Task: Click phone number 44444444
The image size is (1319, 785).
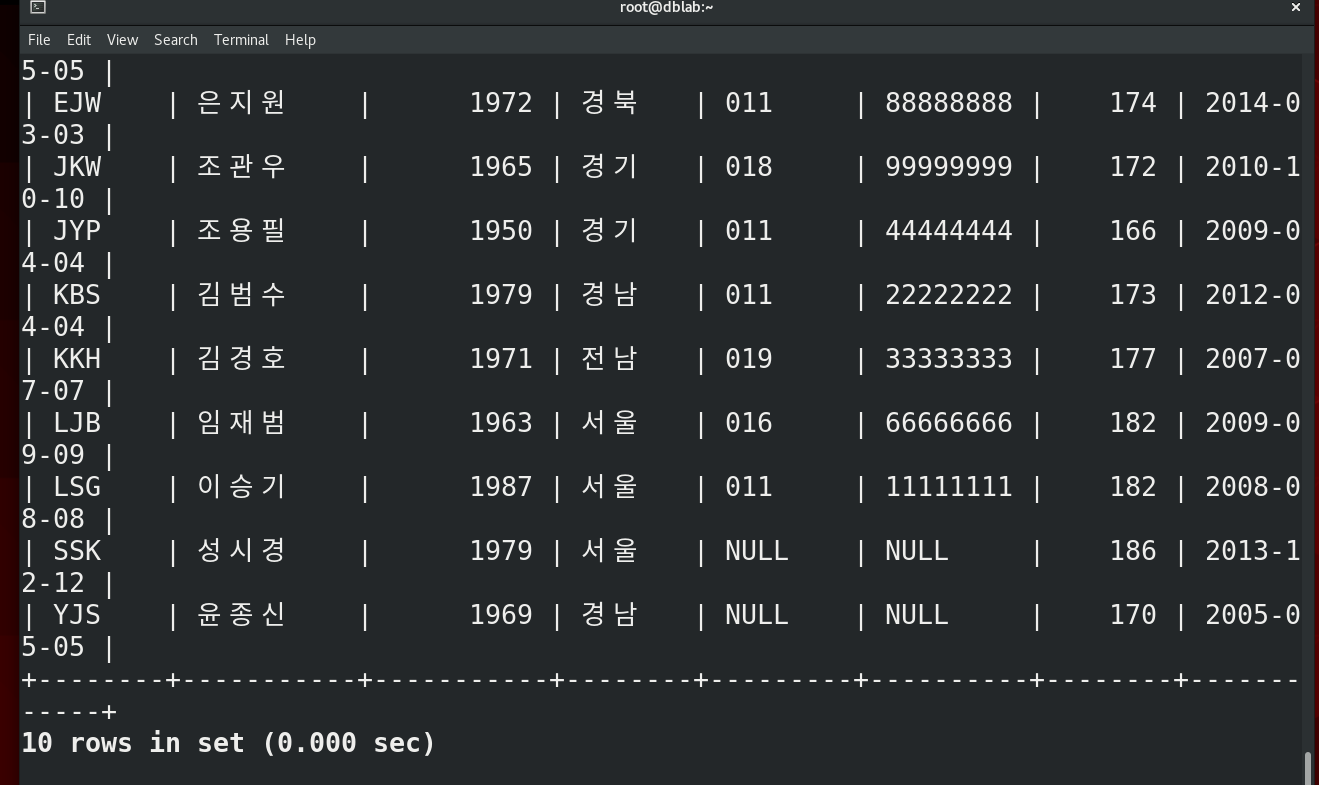Action: [x=949, y=231]
